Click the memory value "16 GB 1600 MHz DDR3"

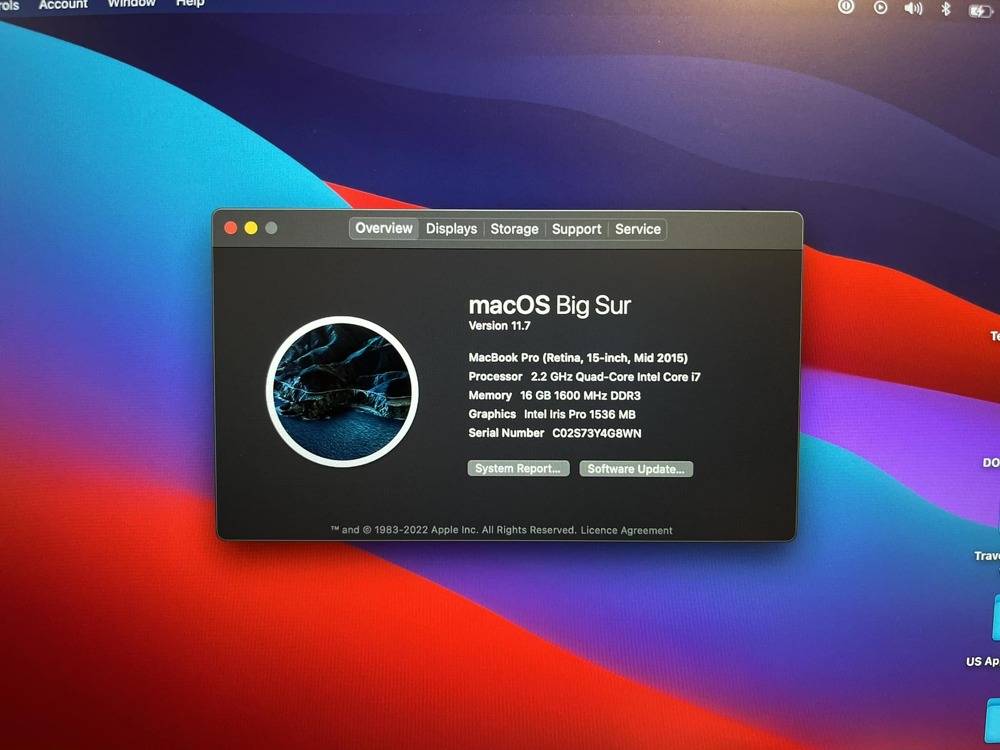(580, 395)
